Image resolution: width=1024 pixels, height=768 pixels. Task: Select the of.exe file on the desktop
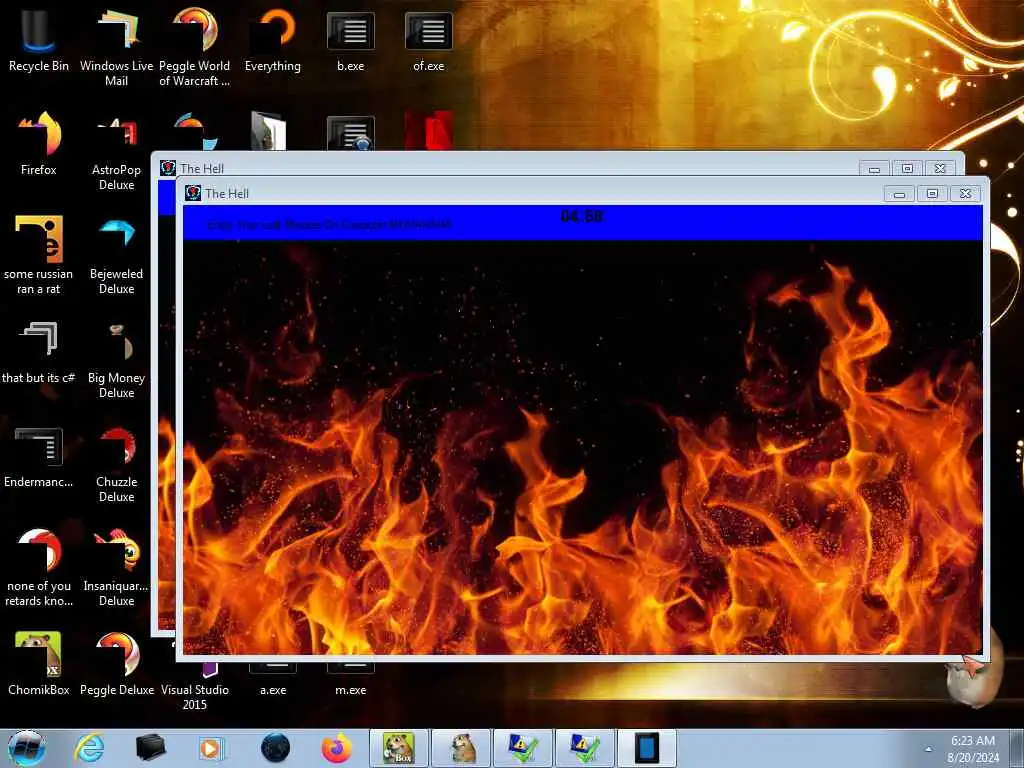pos(428,40)
